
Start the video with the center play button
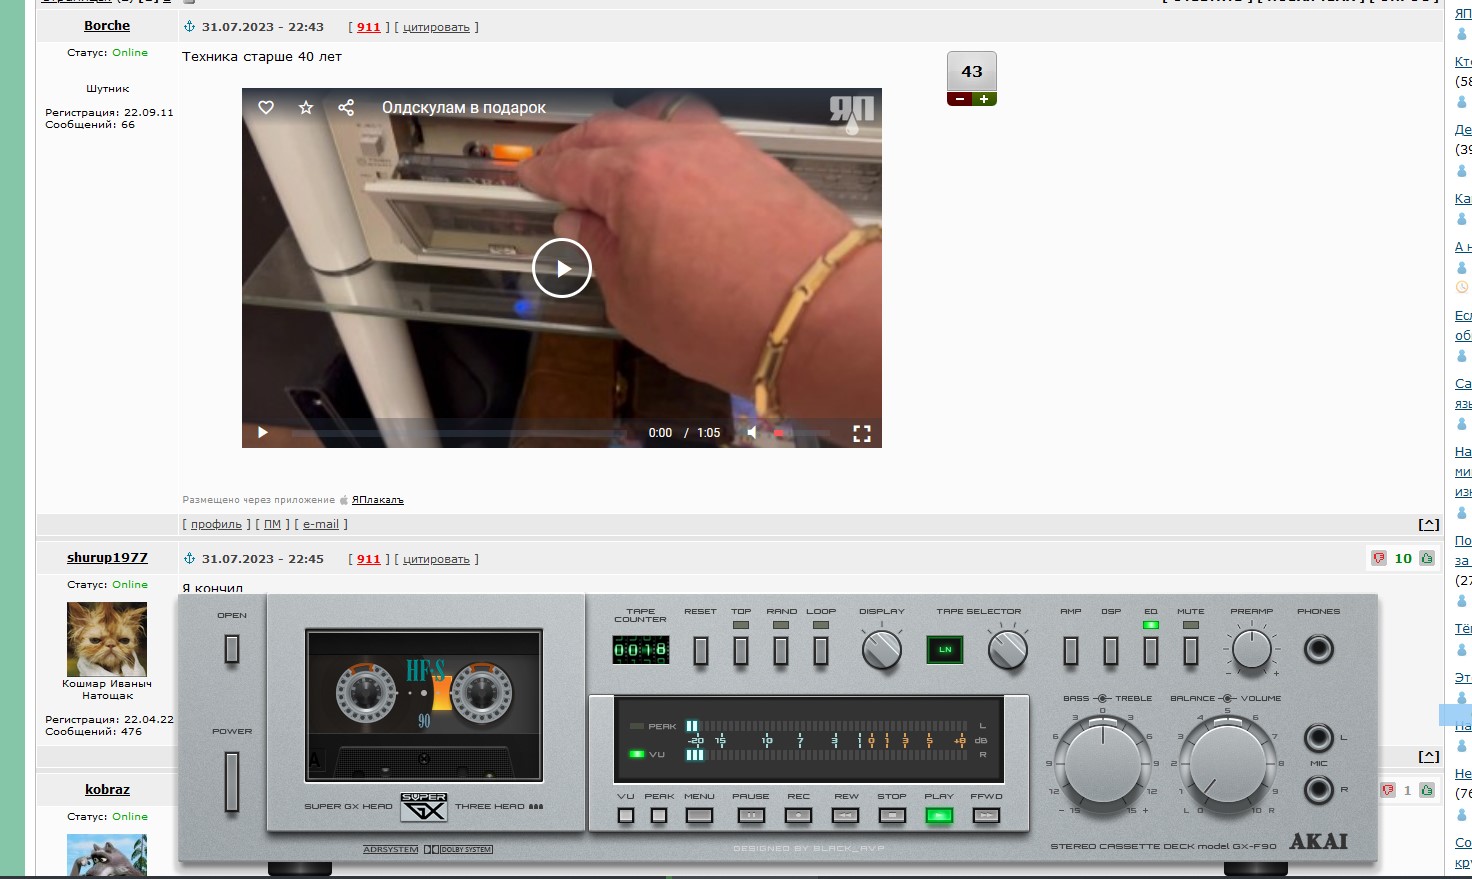click(562, 268)
